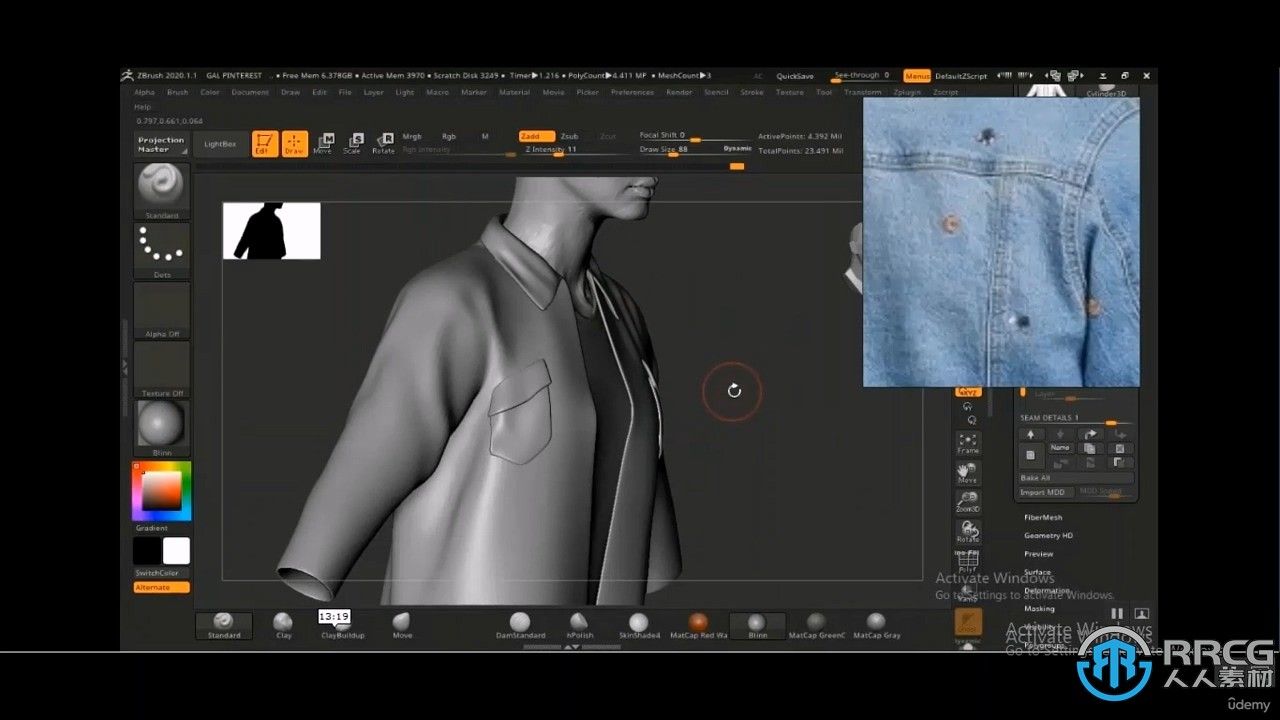Apply the MatCap Red Wax material

pos(699,626)
